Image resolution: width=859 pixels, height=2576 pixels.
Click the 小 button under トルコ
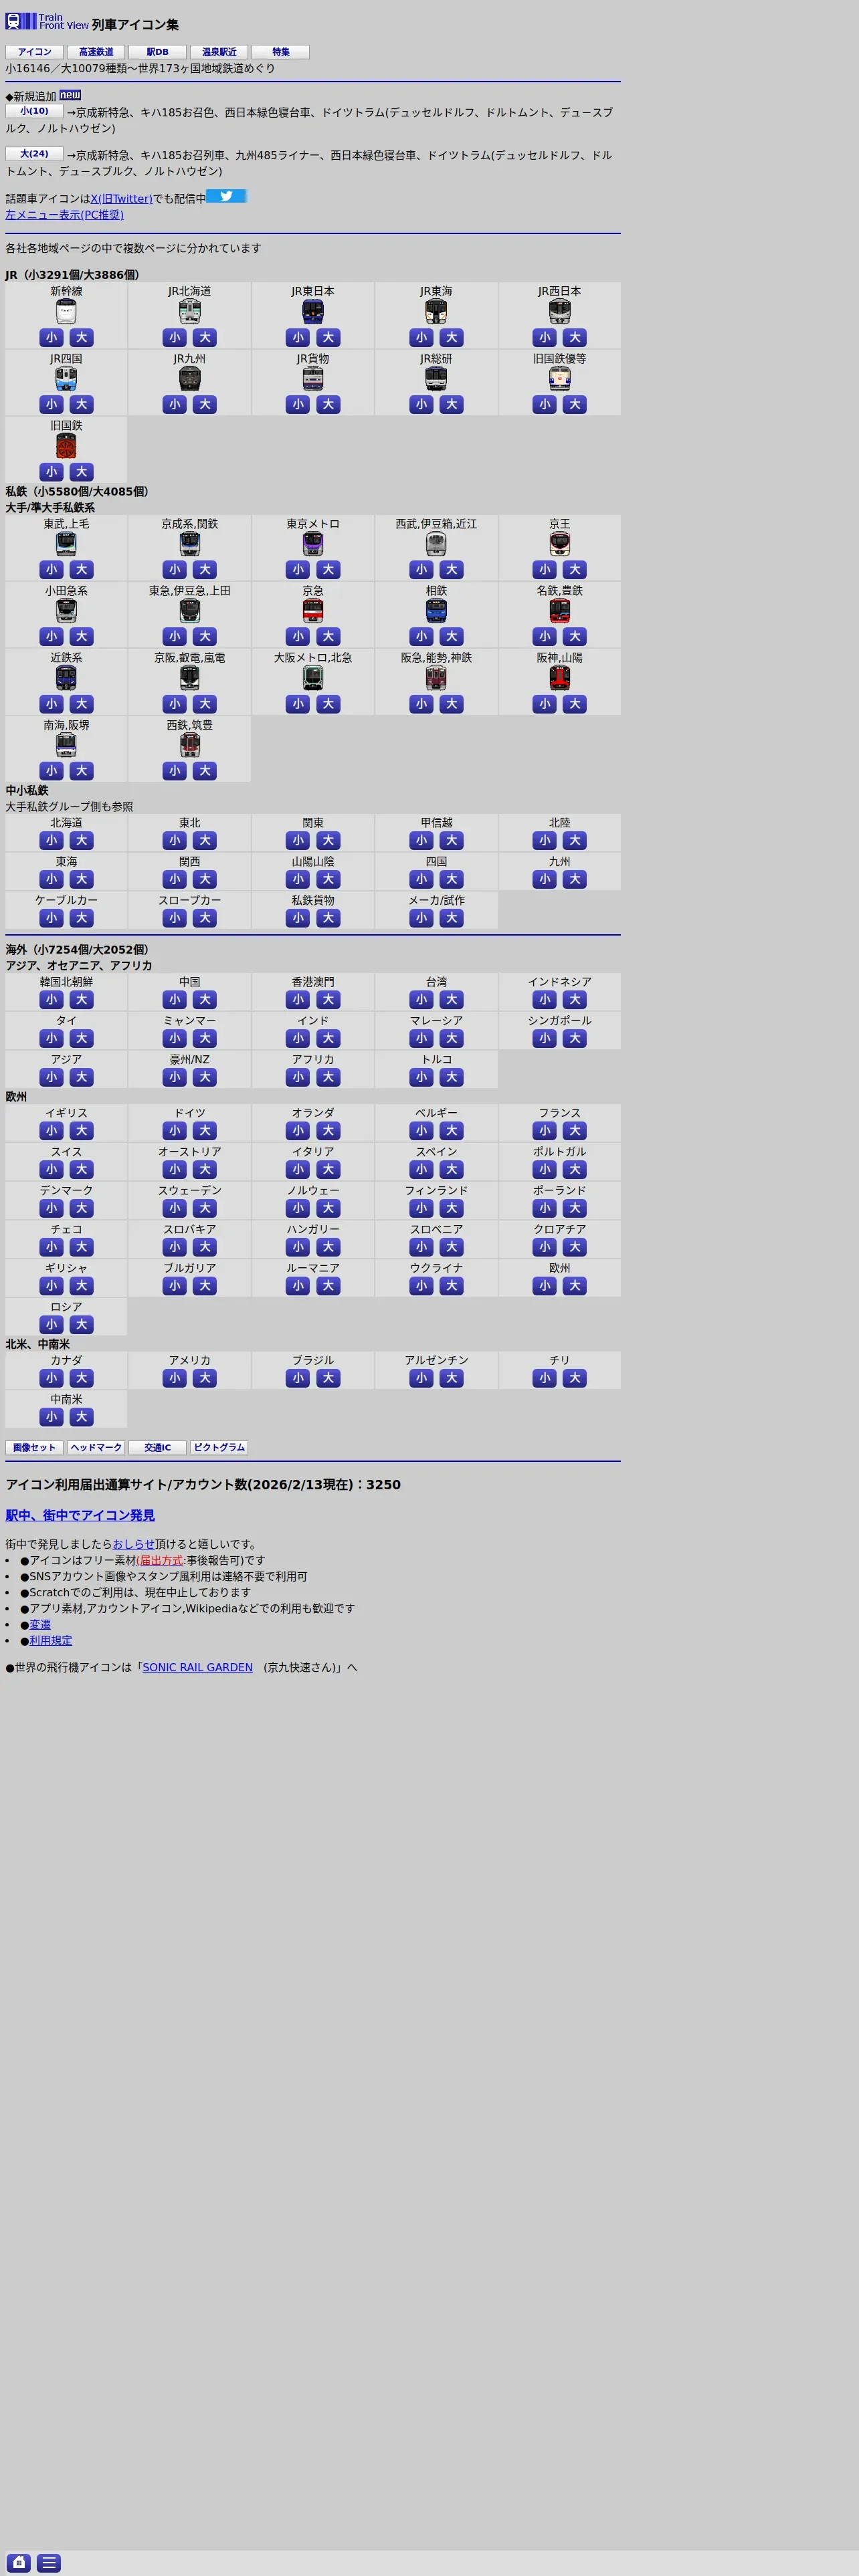[x=421, y=1078]
